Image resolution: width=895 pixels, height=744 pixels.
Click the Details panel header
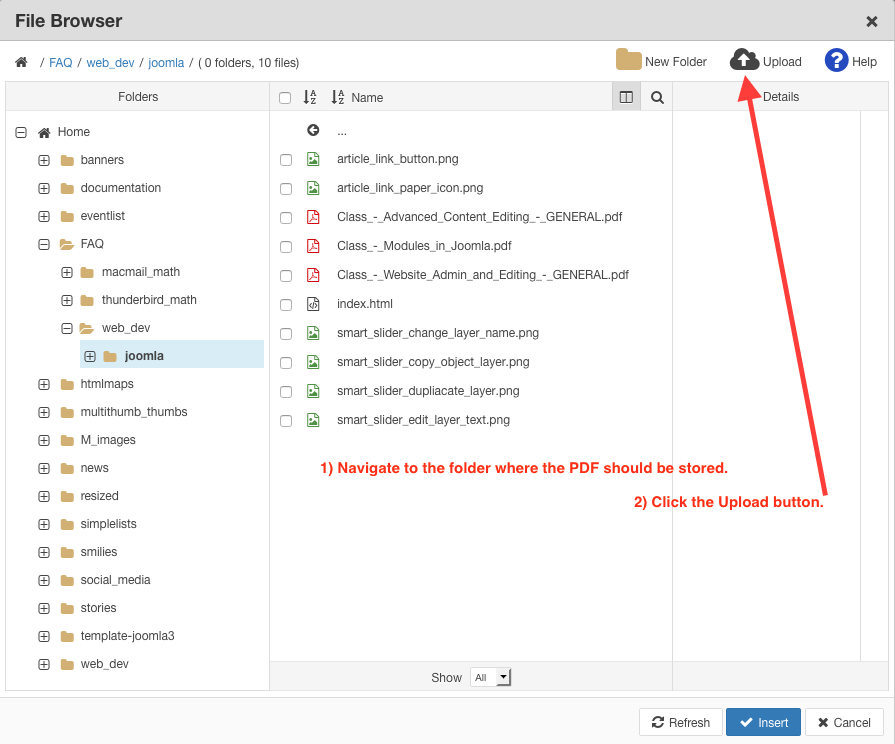point(781,96)
